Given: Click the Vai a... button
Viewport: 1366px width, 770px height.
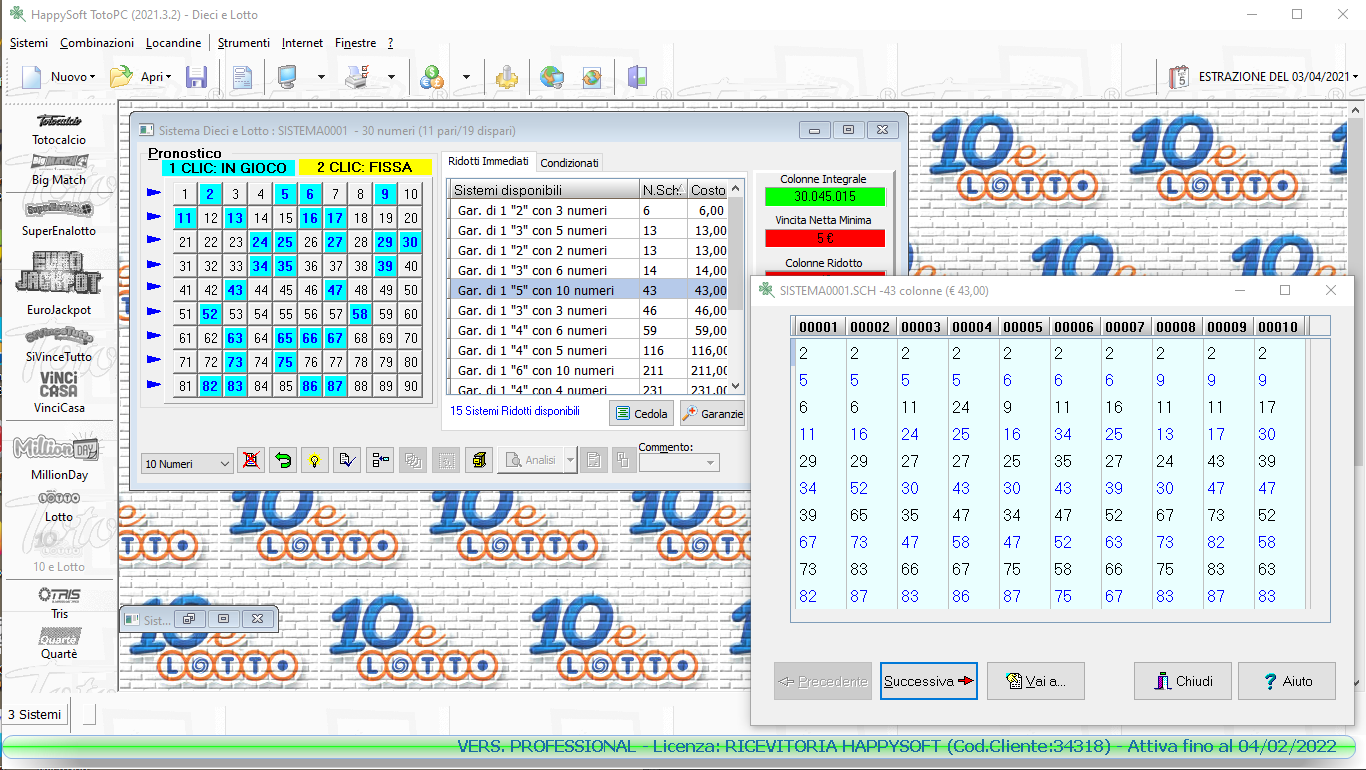Looking at the screenshot, I should [1036, 681].
